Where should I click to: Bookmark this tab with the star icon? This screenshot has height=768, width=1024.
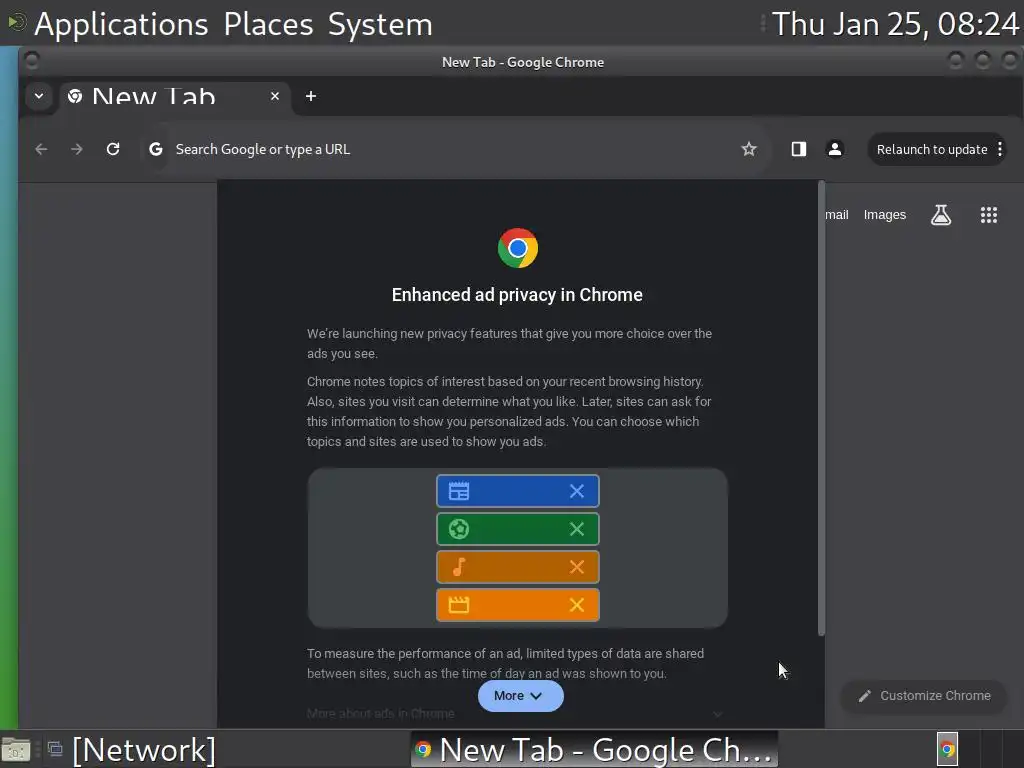748,150
